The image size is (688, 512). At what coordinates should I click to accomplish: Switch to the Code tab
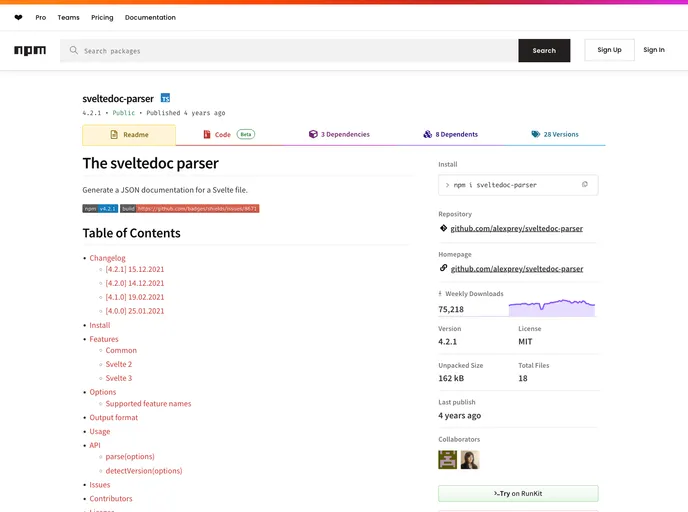pyautogui.click(x=229, y=134)
